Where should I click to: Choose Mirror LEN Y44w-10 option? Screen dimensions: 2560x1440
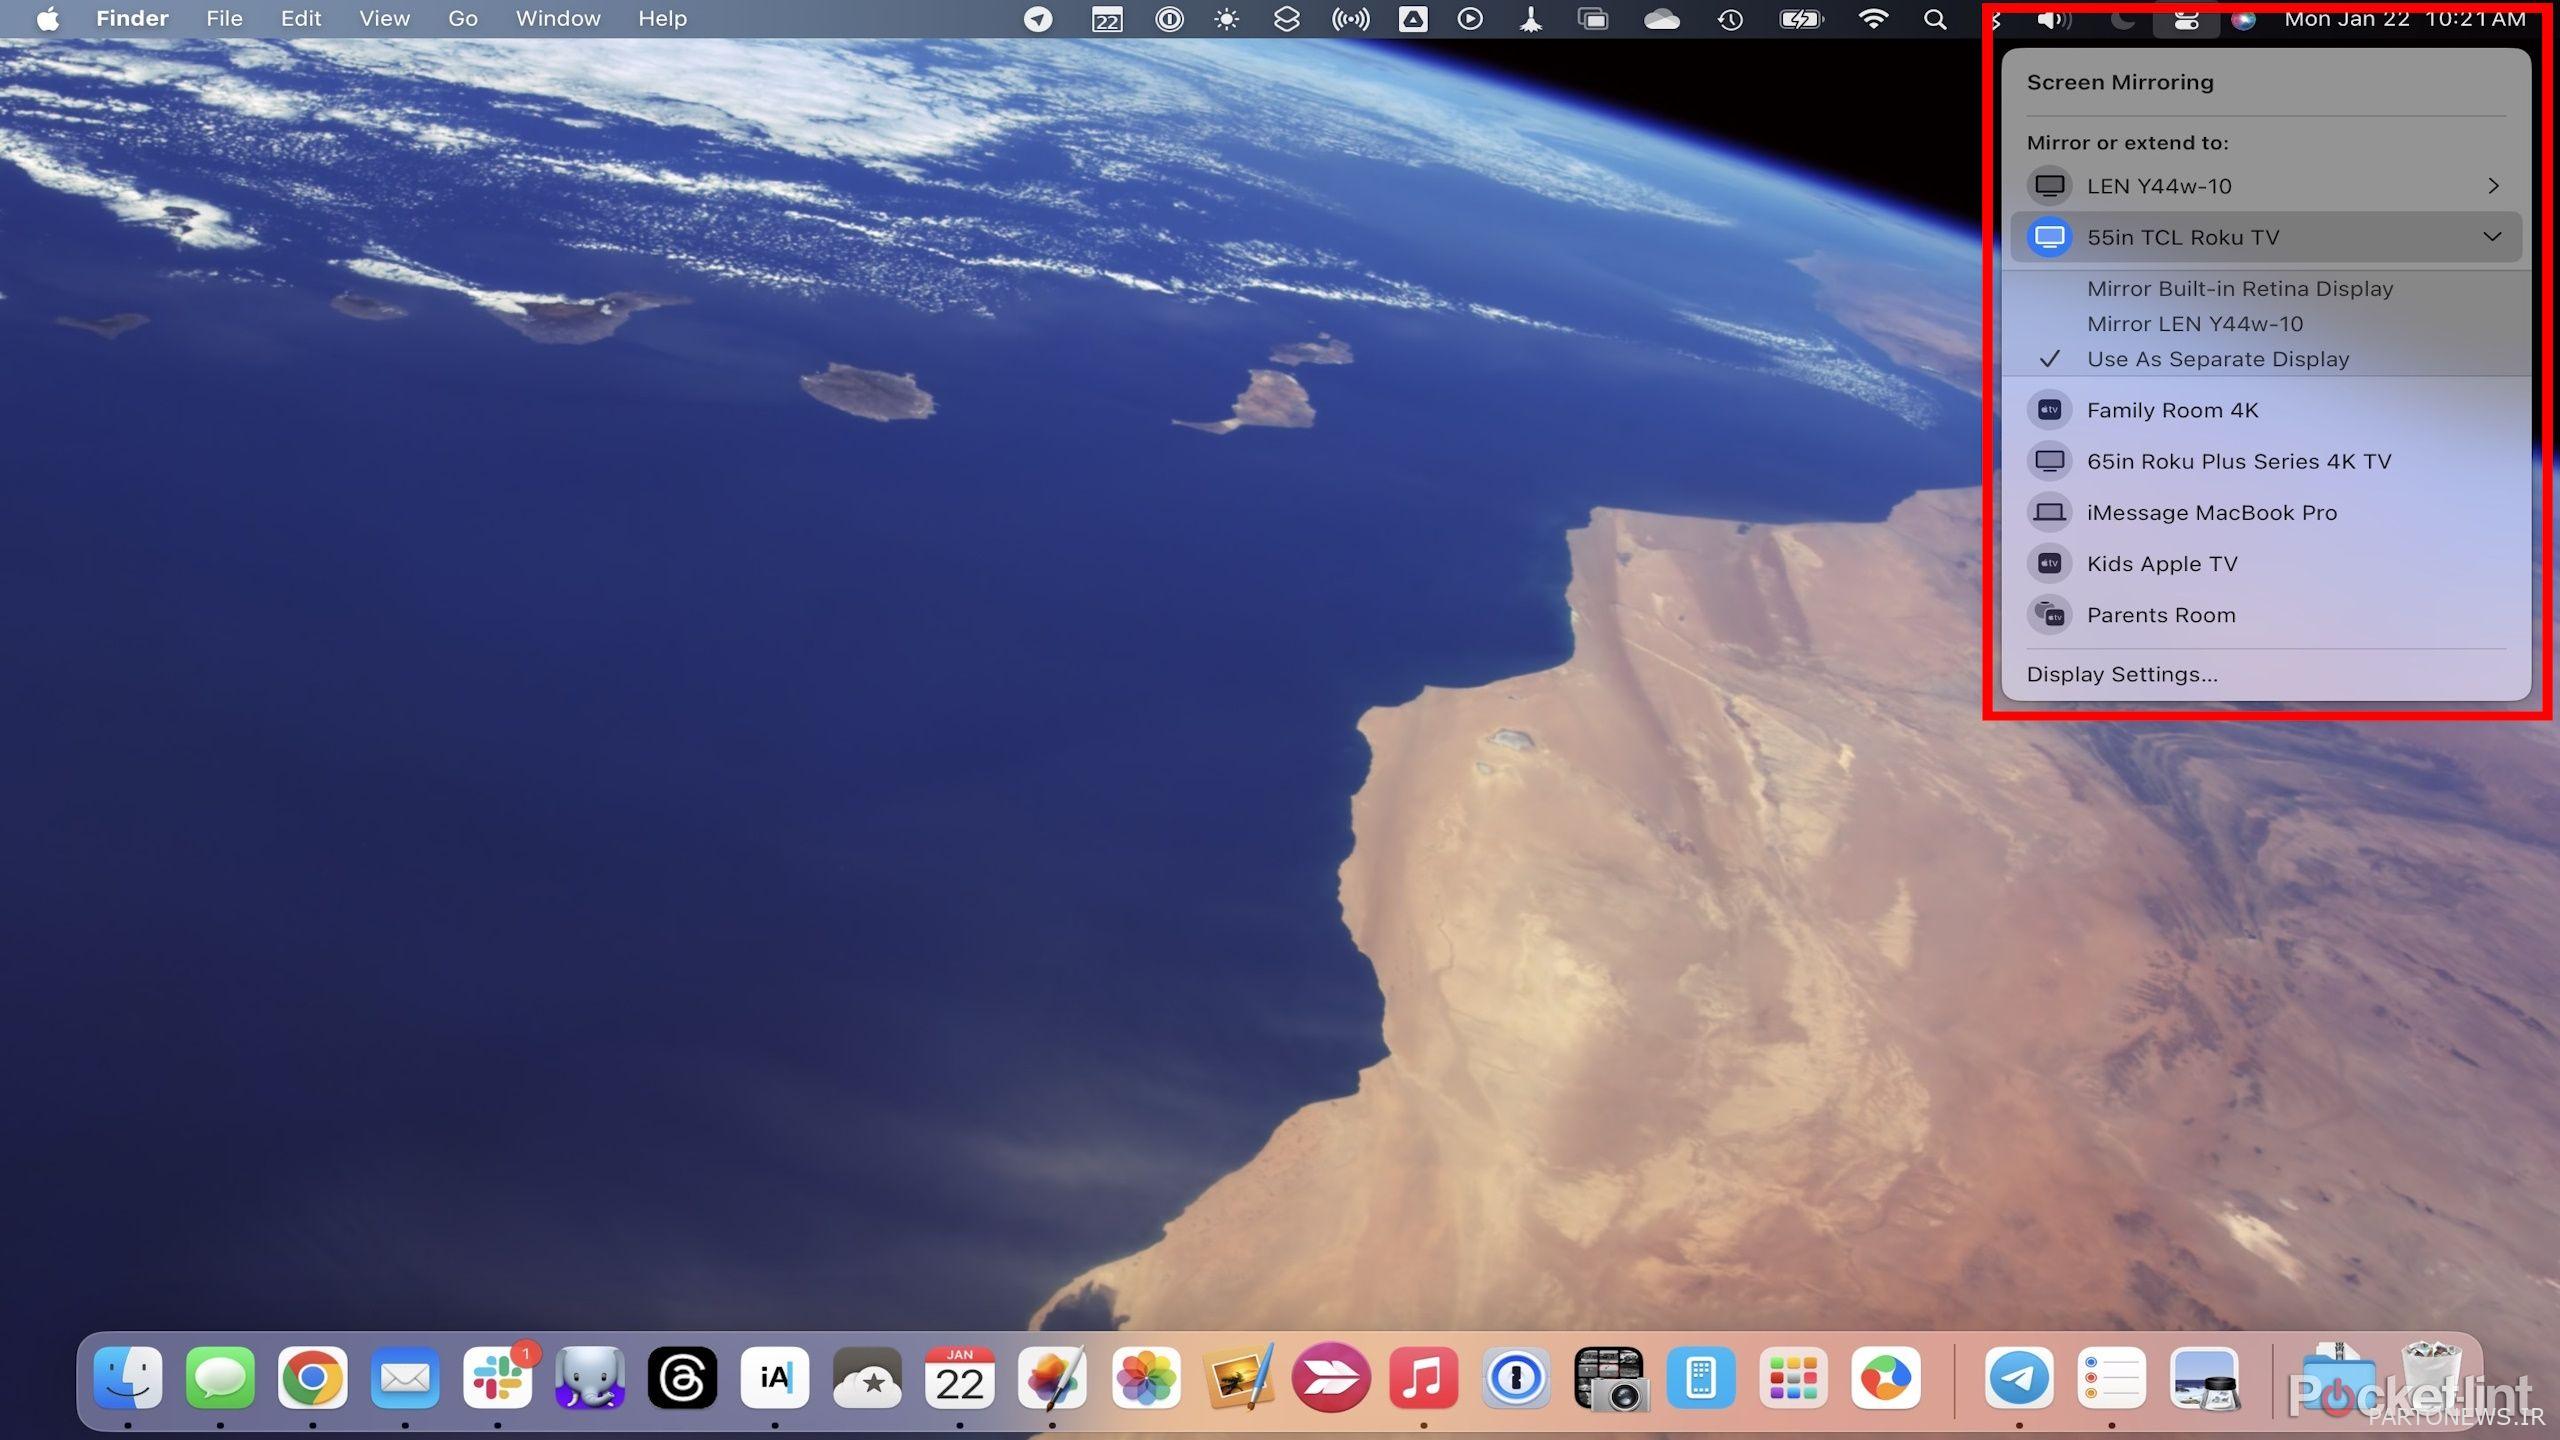(x=2194, y=324)
